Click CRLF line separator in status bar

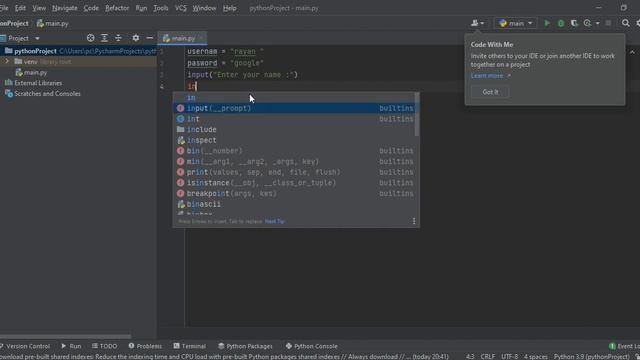[x=488, y=356]
